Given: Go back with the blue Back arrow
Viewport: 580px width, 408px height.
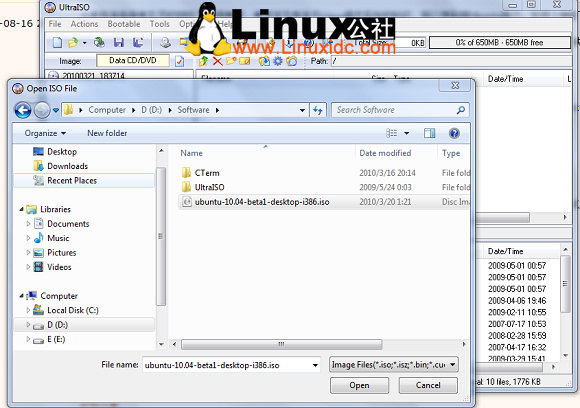Looking at the screenshot, I should [x=23, y=110].
